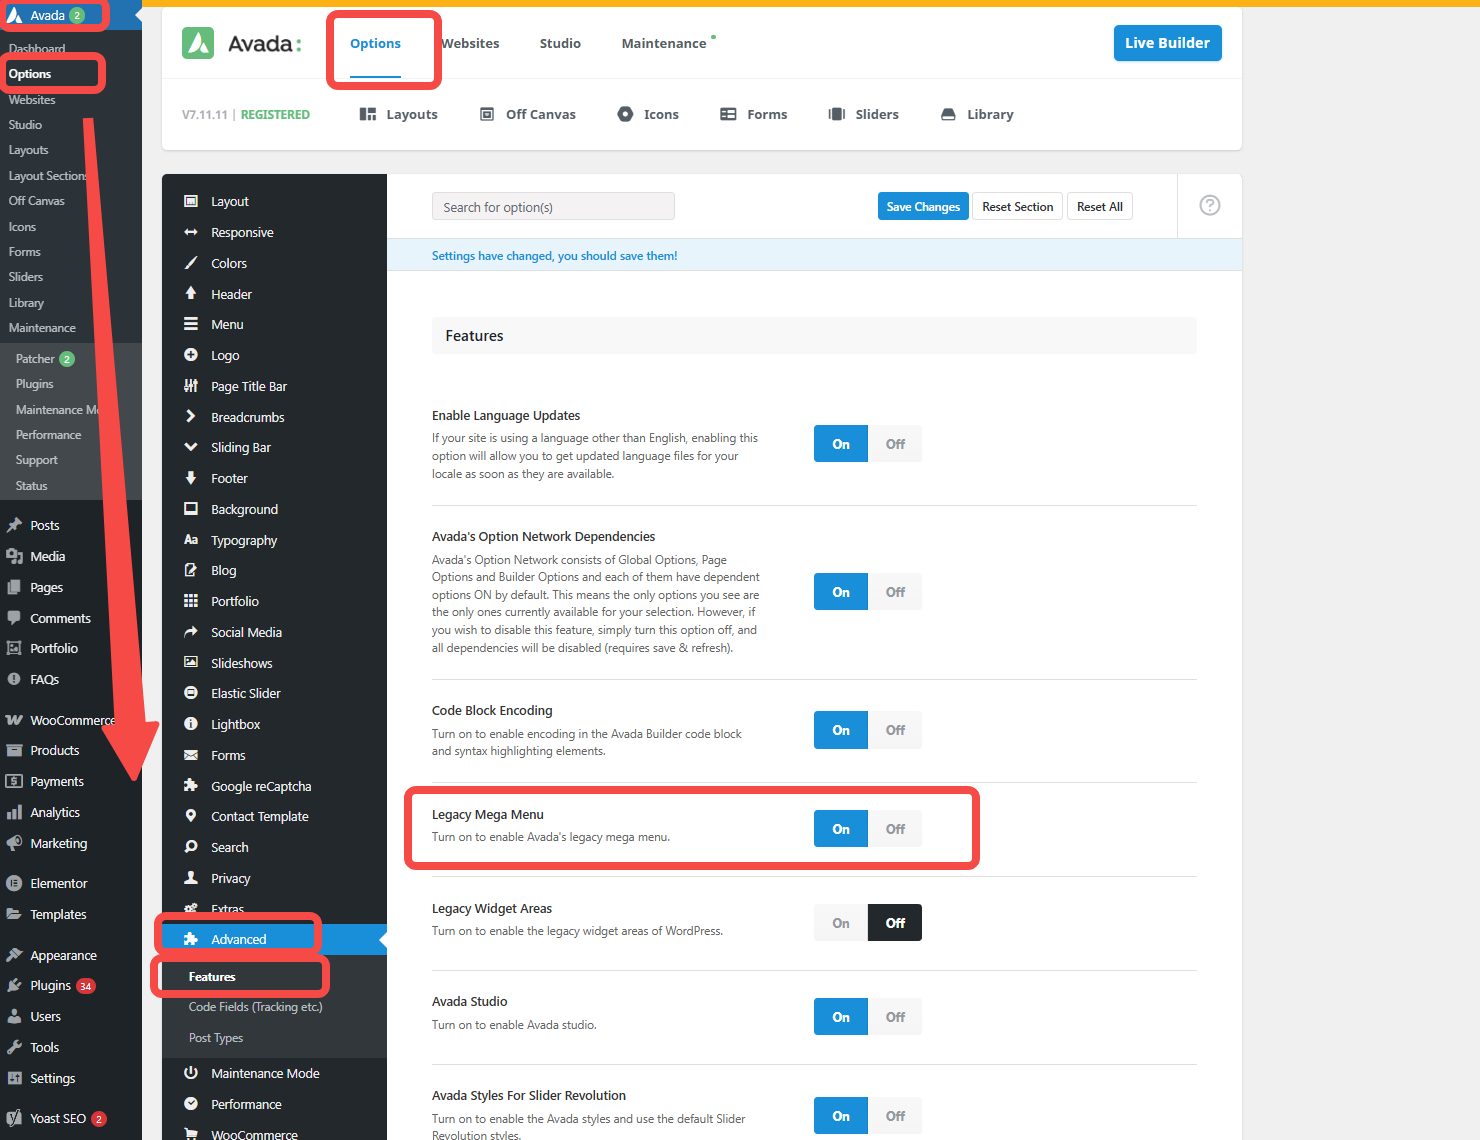This screenshot has height=1140, width=1480.
Task: Select Post Types under Advanced
Action: [x=215, y=1037]
